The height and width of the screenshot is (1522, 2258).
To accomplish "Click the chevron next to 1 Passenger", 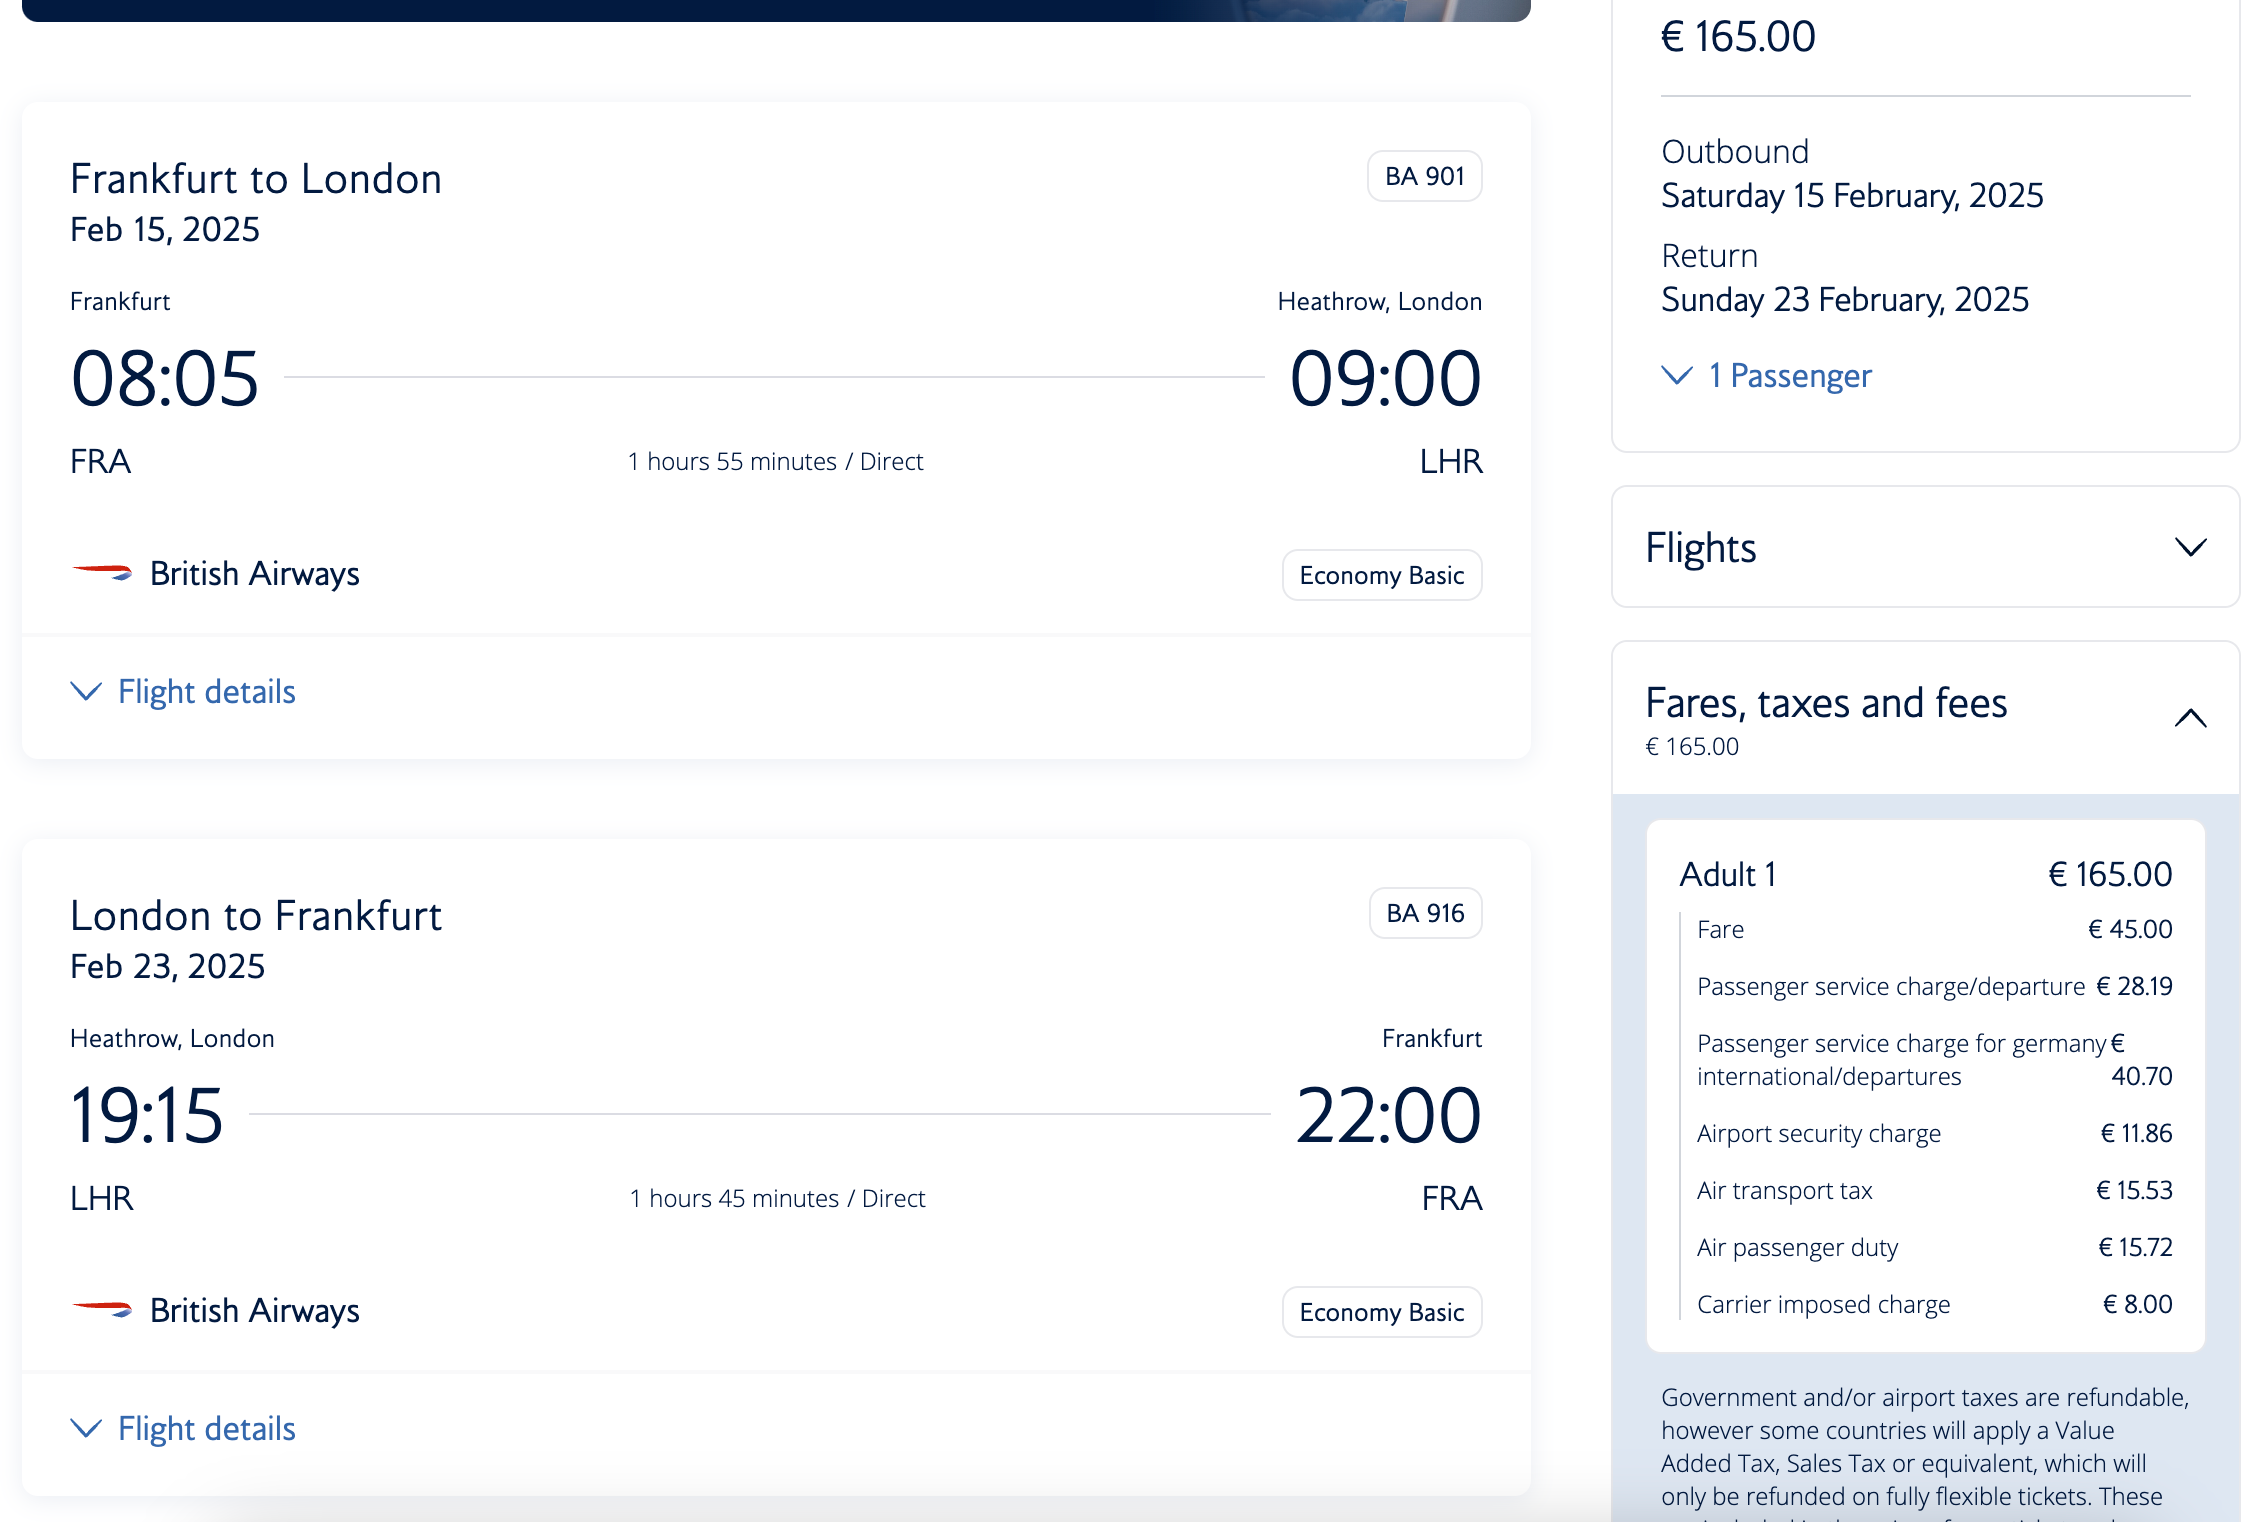I will point(1677,375).
